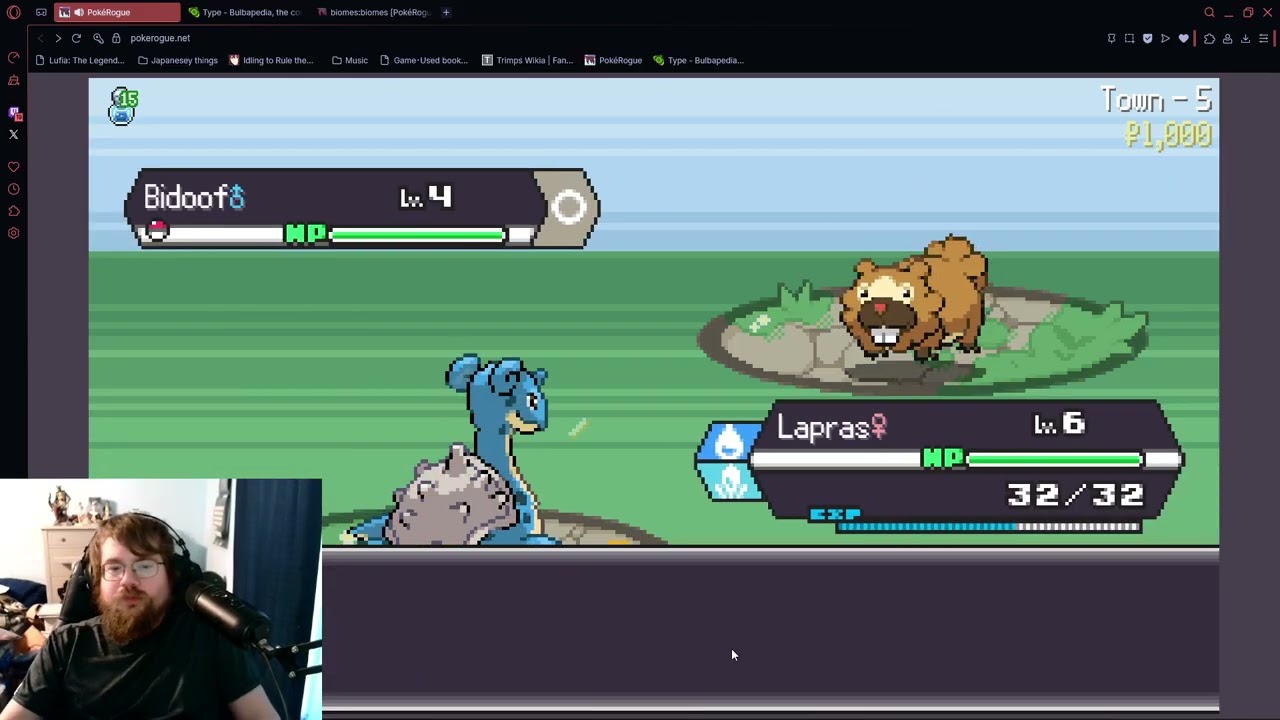Open Type - Bulbapedia bookmark in bar
The image size is (1280, 720).
[698, 60]
